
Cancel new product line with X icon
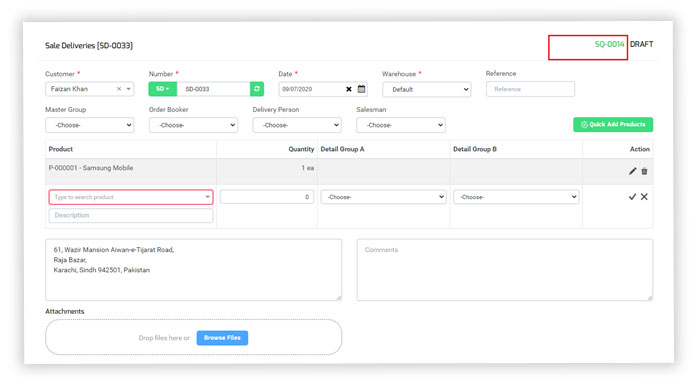point(644,197)
